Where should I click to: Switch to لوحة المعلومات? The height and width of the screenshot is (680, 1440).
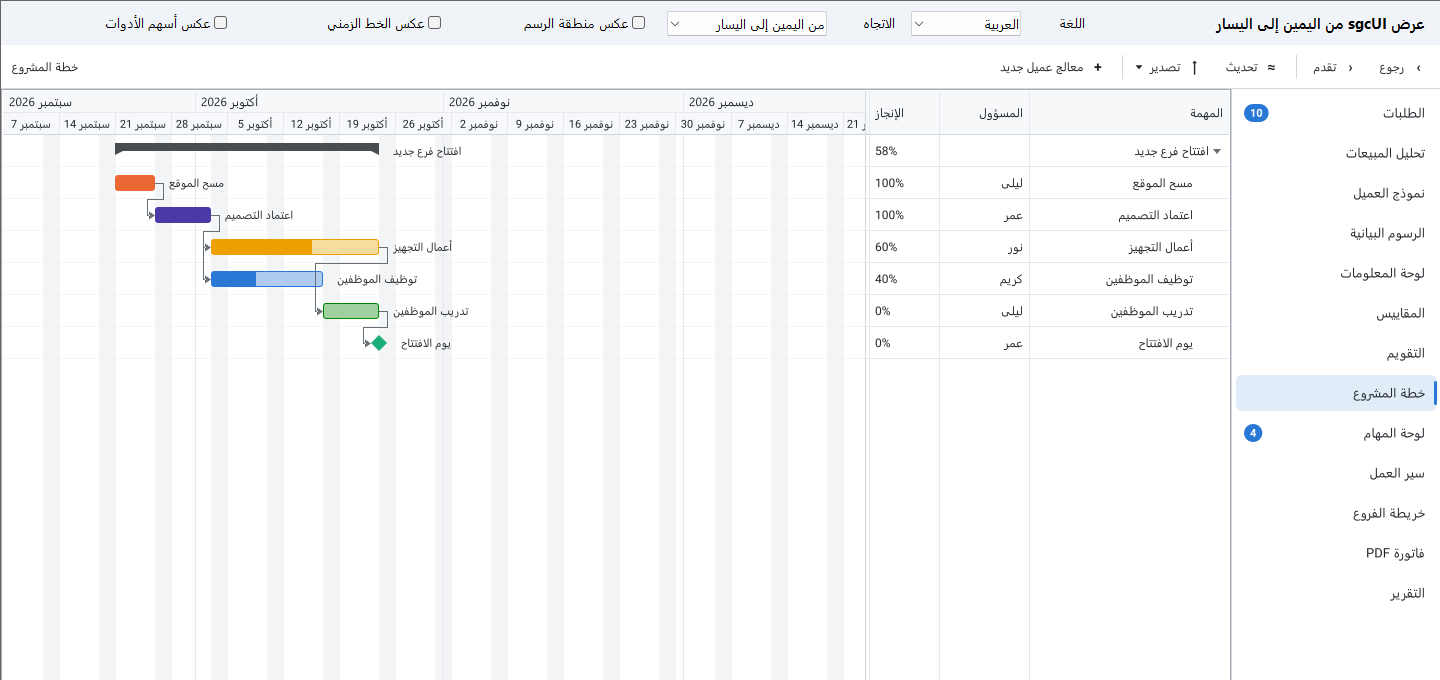pyautogui.click(x=1335, y=273)
